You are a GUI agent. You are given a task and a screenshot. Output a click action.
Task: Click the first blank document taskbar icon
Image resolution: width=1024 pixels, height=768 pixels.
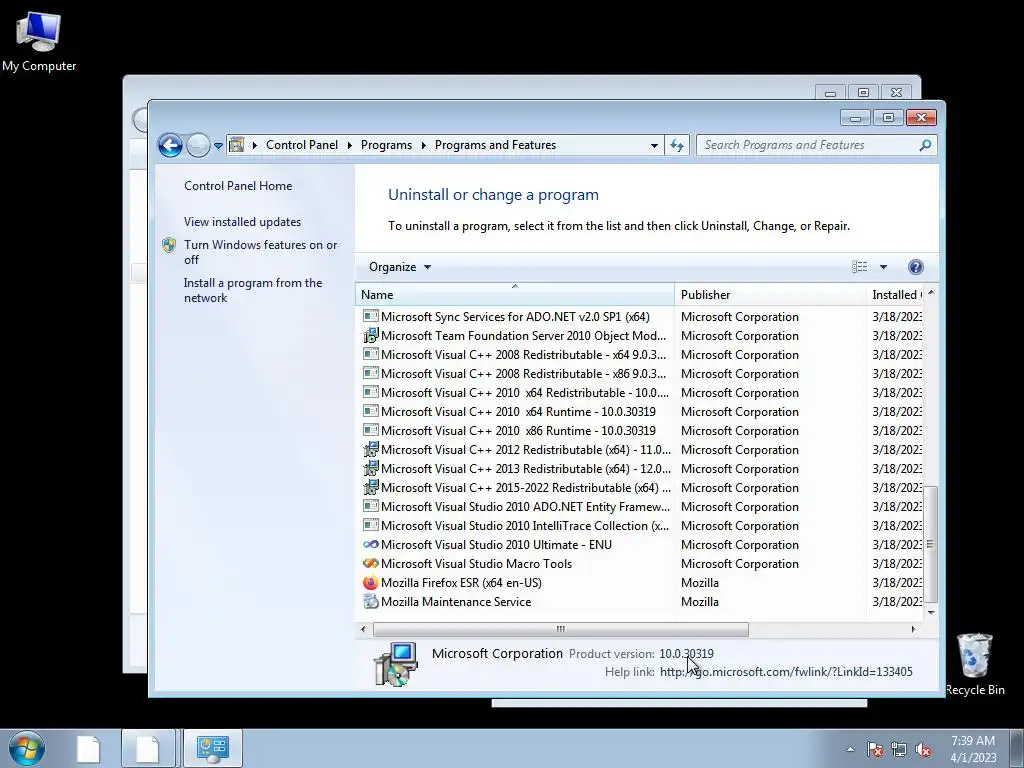pyautogui.click(x=88, y=748)
